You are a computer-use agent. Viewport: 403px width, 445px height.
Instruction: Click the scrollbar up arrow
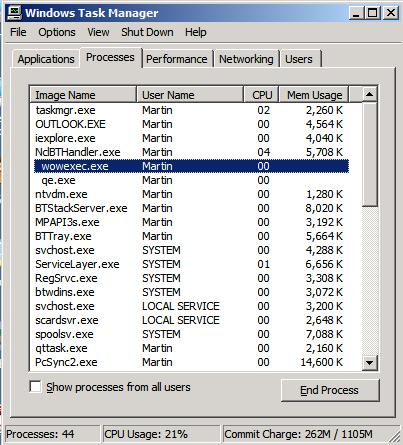(369, 94)
